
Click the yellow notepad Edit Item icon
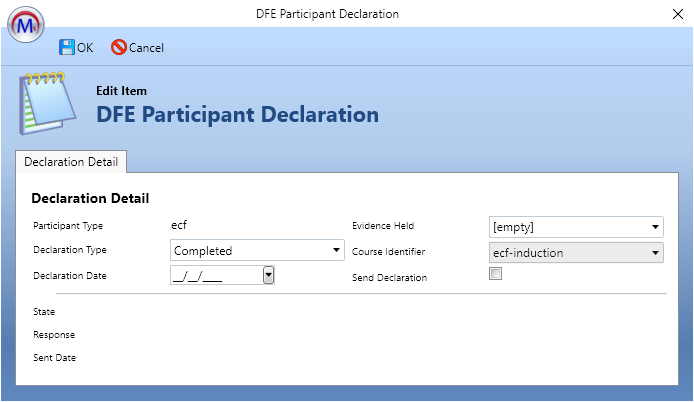pyautogui.click(x=43, y=100)
